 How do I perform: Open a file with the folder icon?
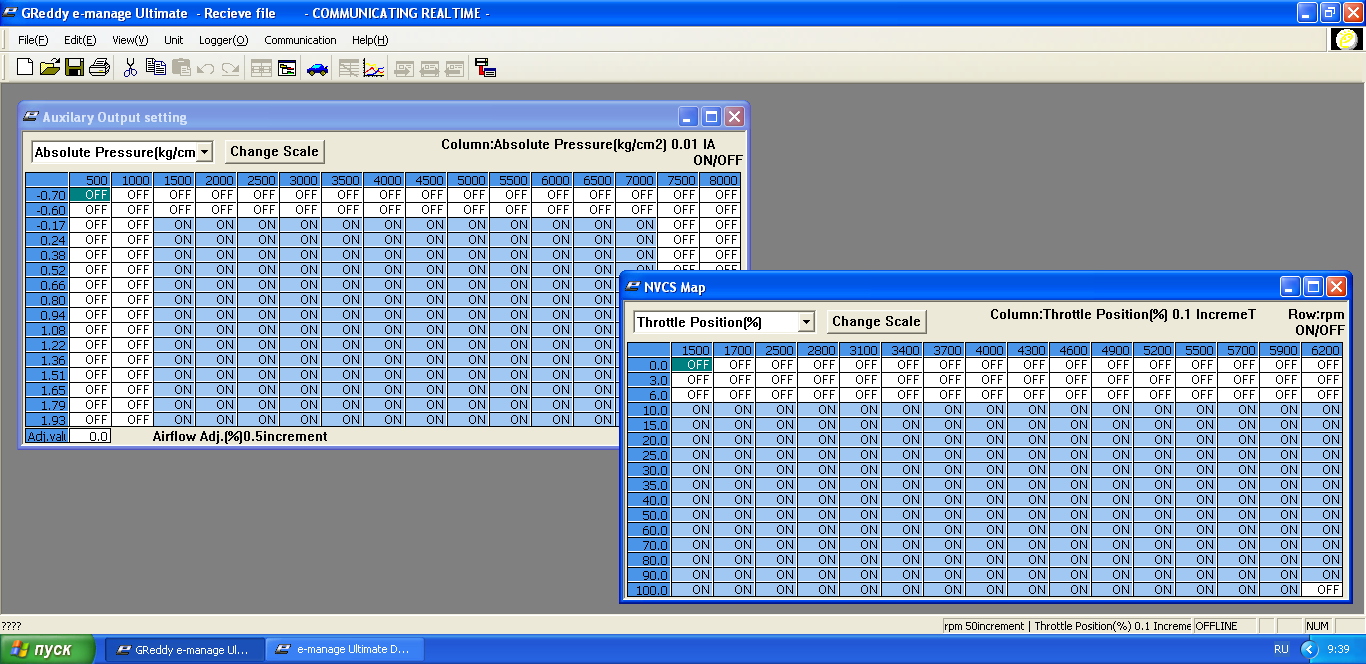(x=50, y=68)
